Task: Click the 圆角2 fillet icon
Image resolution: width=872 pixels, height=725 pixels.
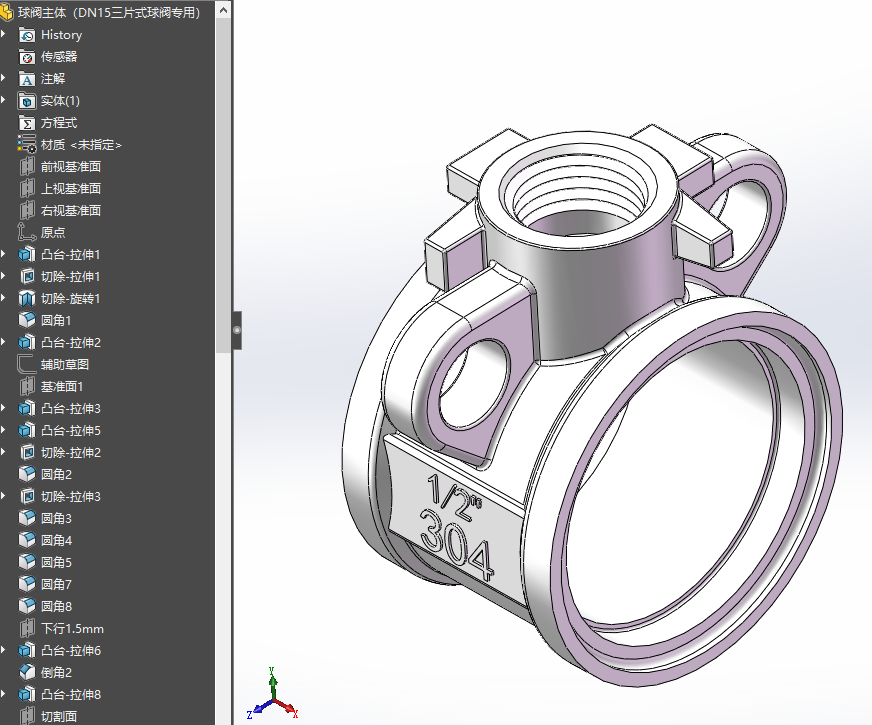Action: 27,474
